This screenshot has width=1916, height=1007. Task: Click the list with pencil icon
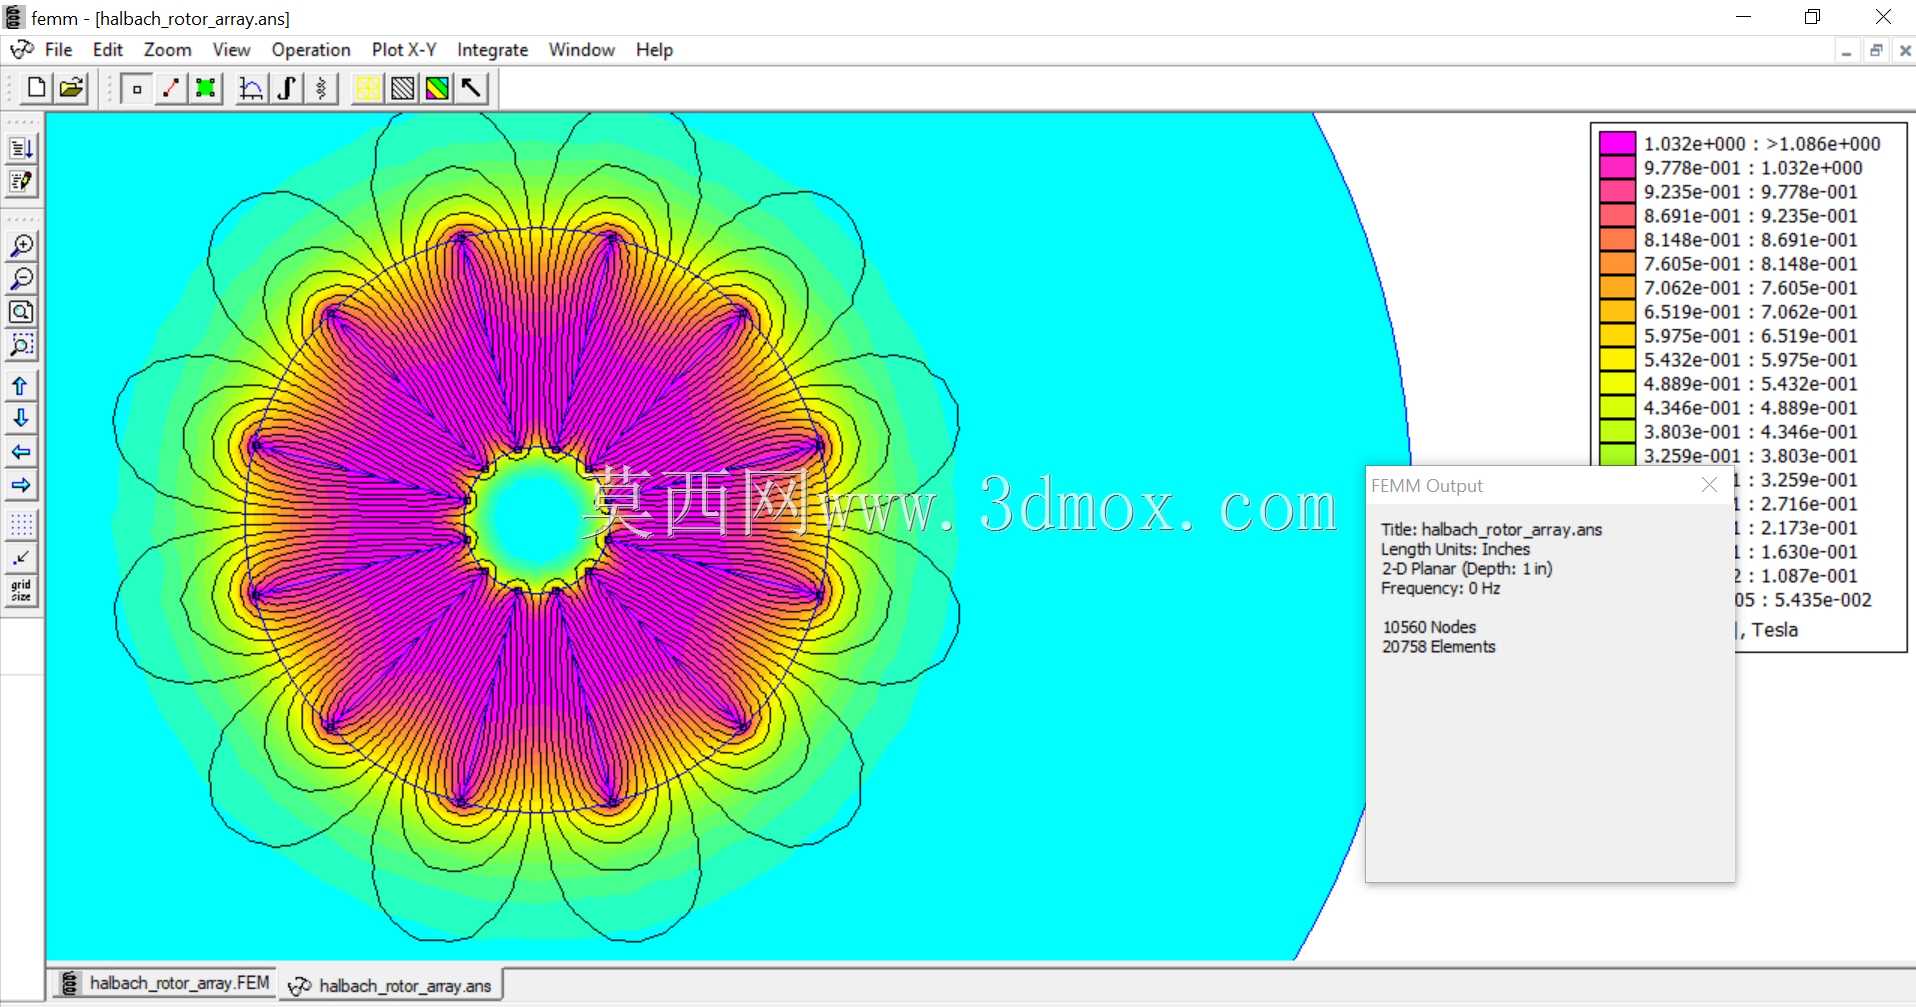point(21,182)
